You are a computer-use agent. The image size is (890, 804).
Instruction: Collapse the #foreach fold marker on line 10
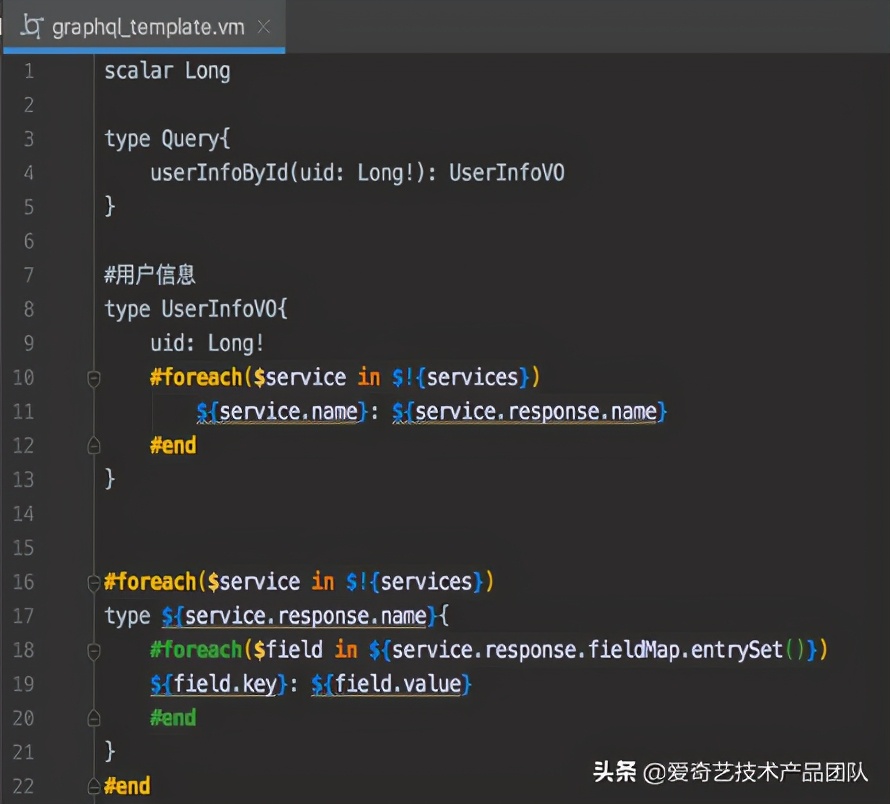click(x=94, y=378)
